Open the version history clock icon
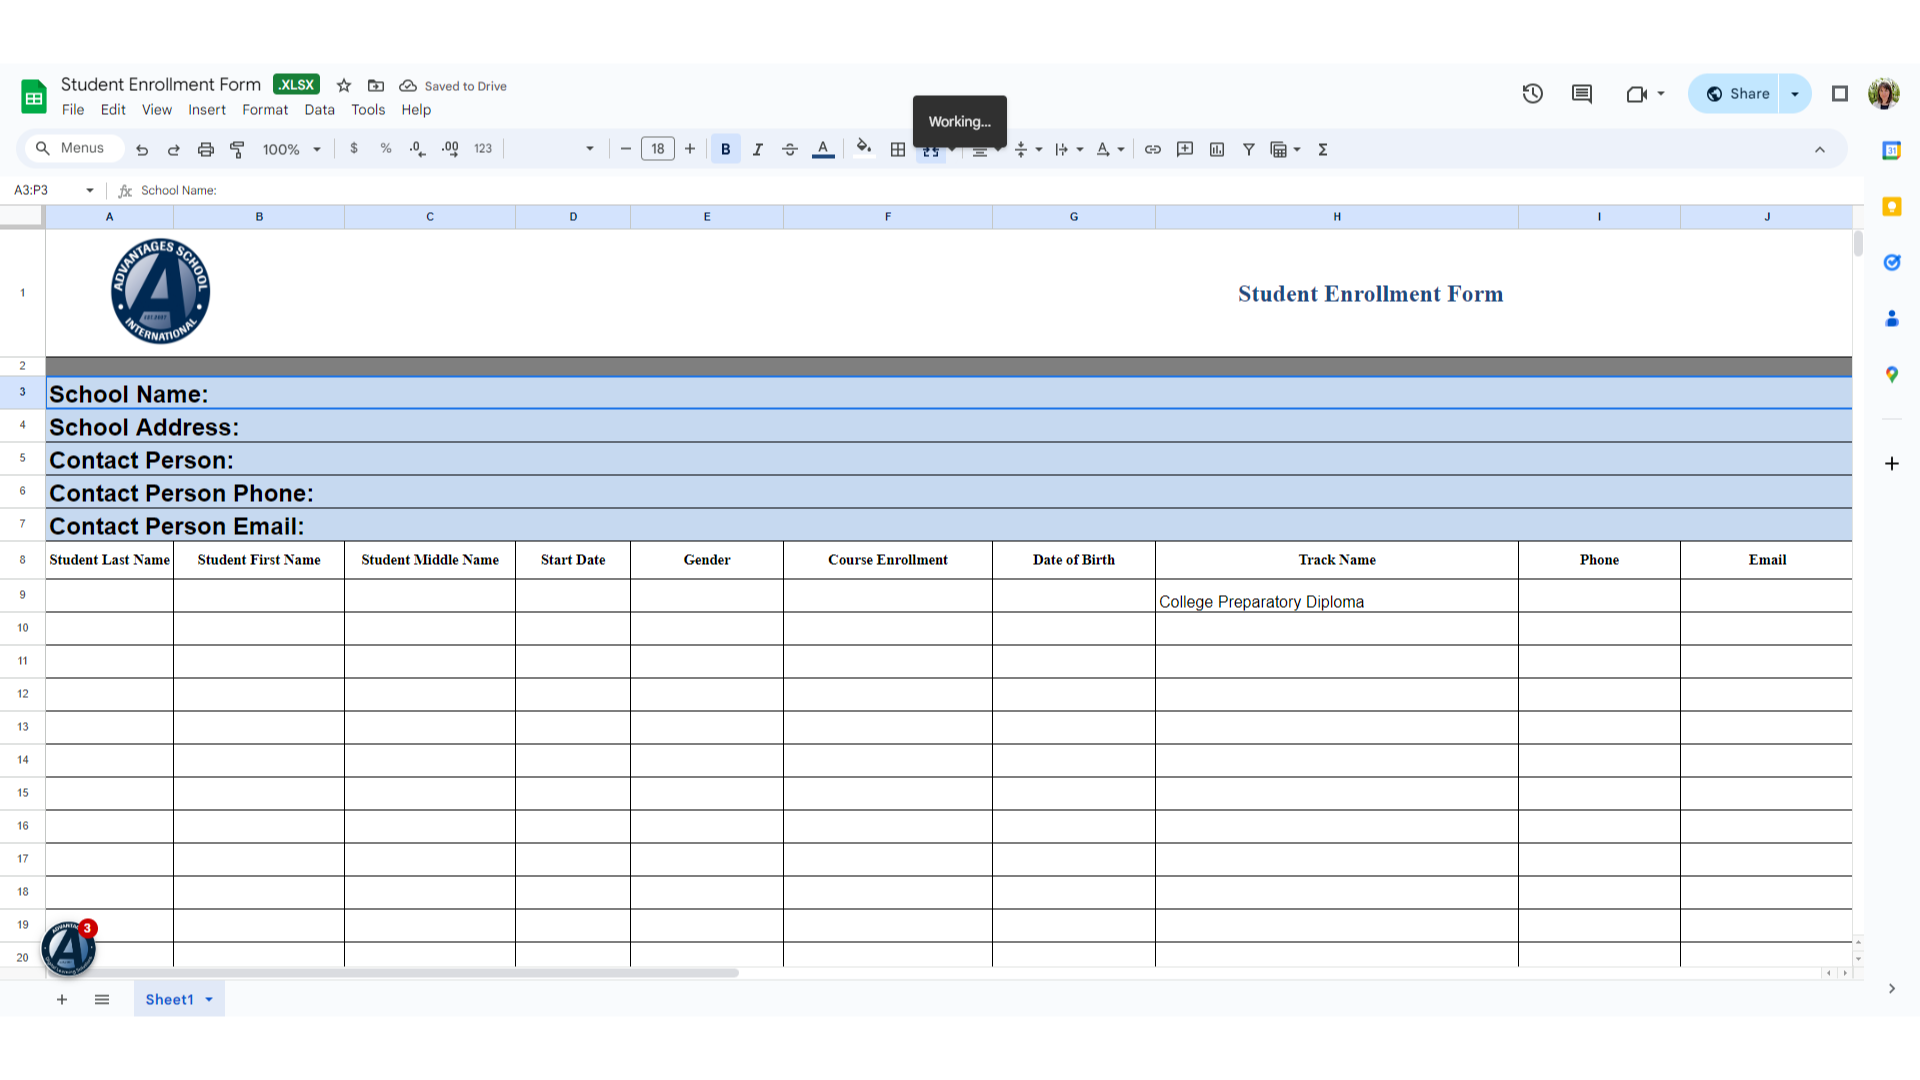Viewport: 1920px width, 1080px height. click(x=1533, y=94)
